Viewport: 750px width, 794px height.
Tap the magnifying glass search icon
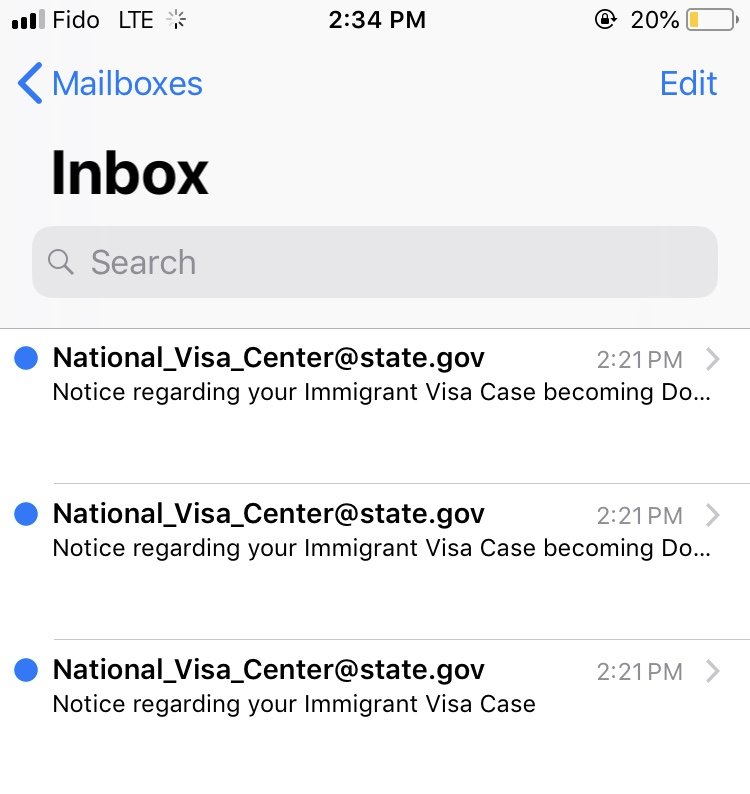click(61, 262)
